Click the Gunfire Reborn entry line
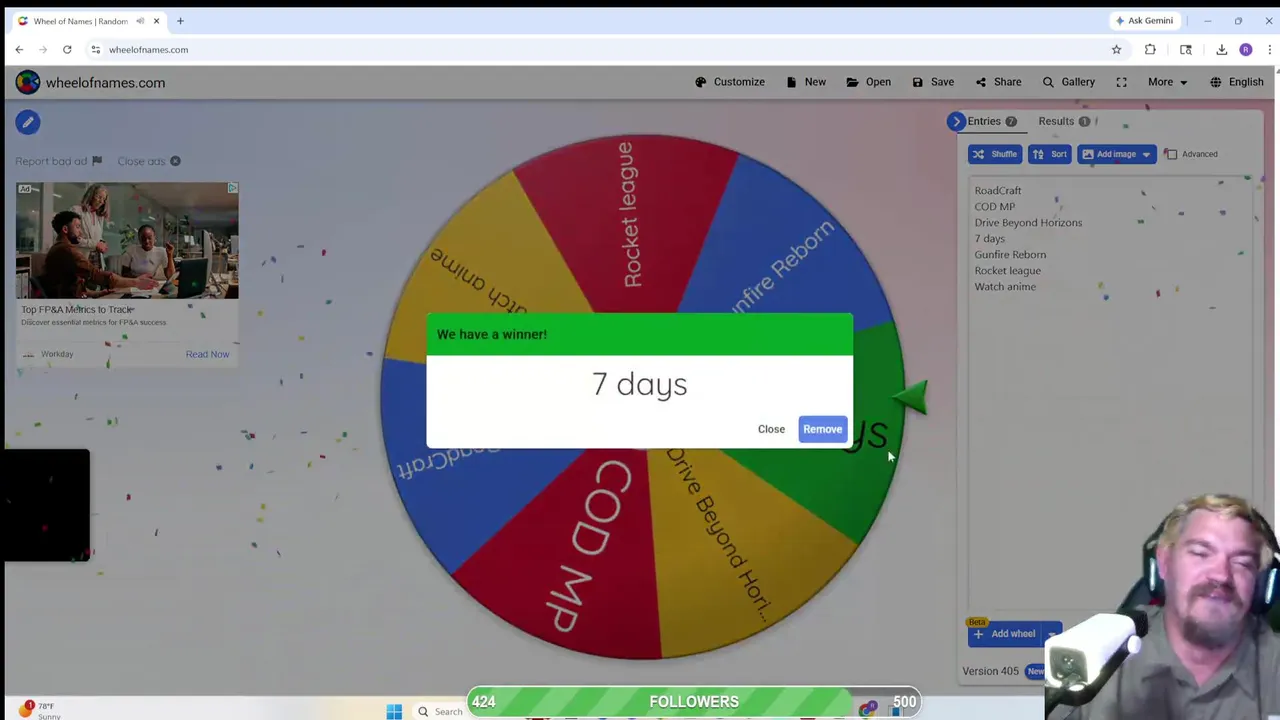The image size is (1280, 720). 1010,254
